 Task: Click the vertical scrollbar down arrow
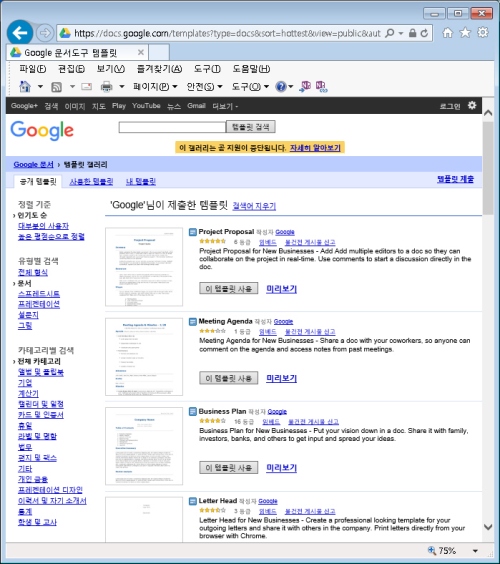(488, 527)
